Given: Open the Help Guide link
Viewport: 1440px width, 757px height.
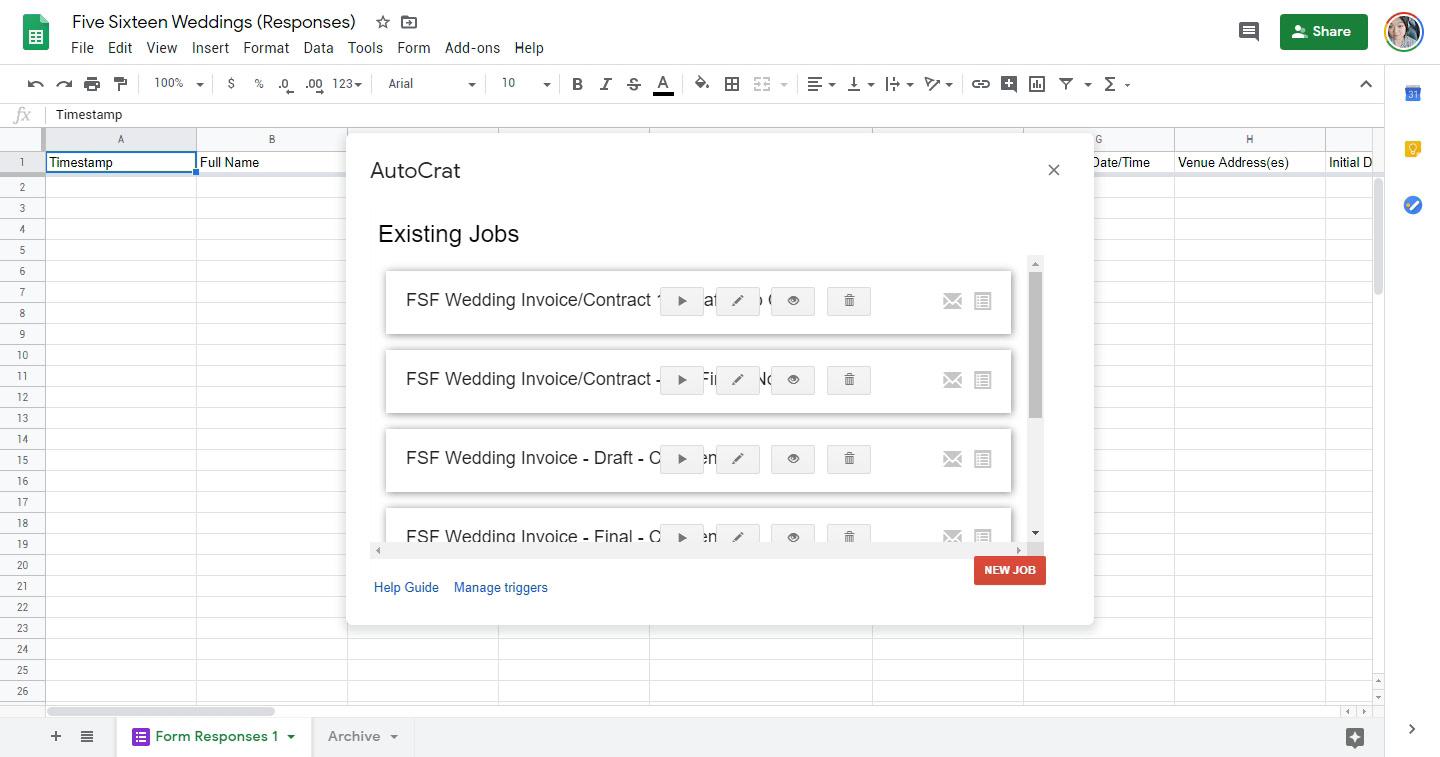Looking at the screenshot, I should pos(406,587).
